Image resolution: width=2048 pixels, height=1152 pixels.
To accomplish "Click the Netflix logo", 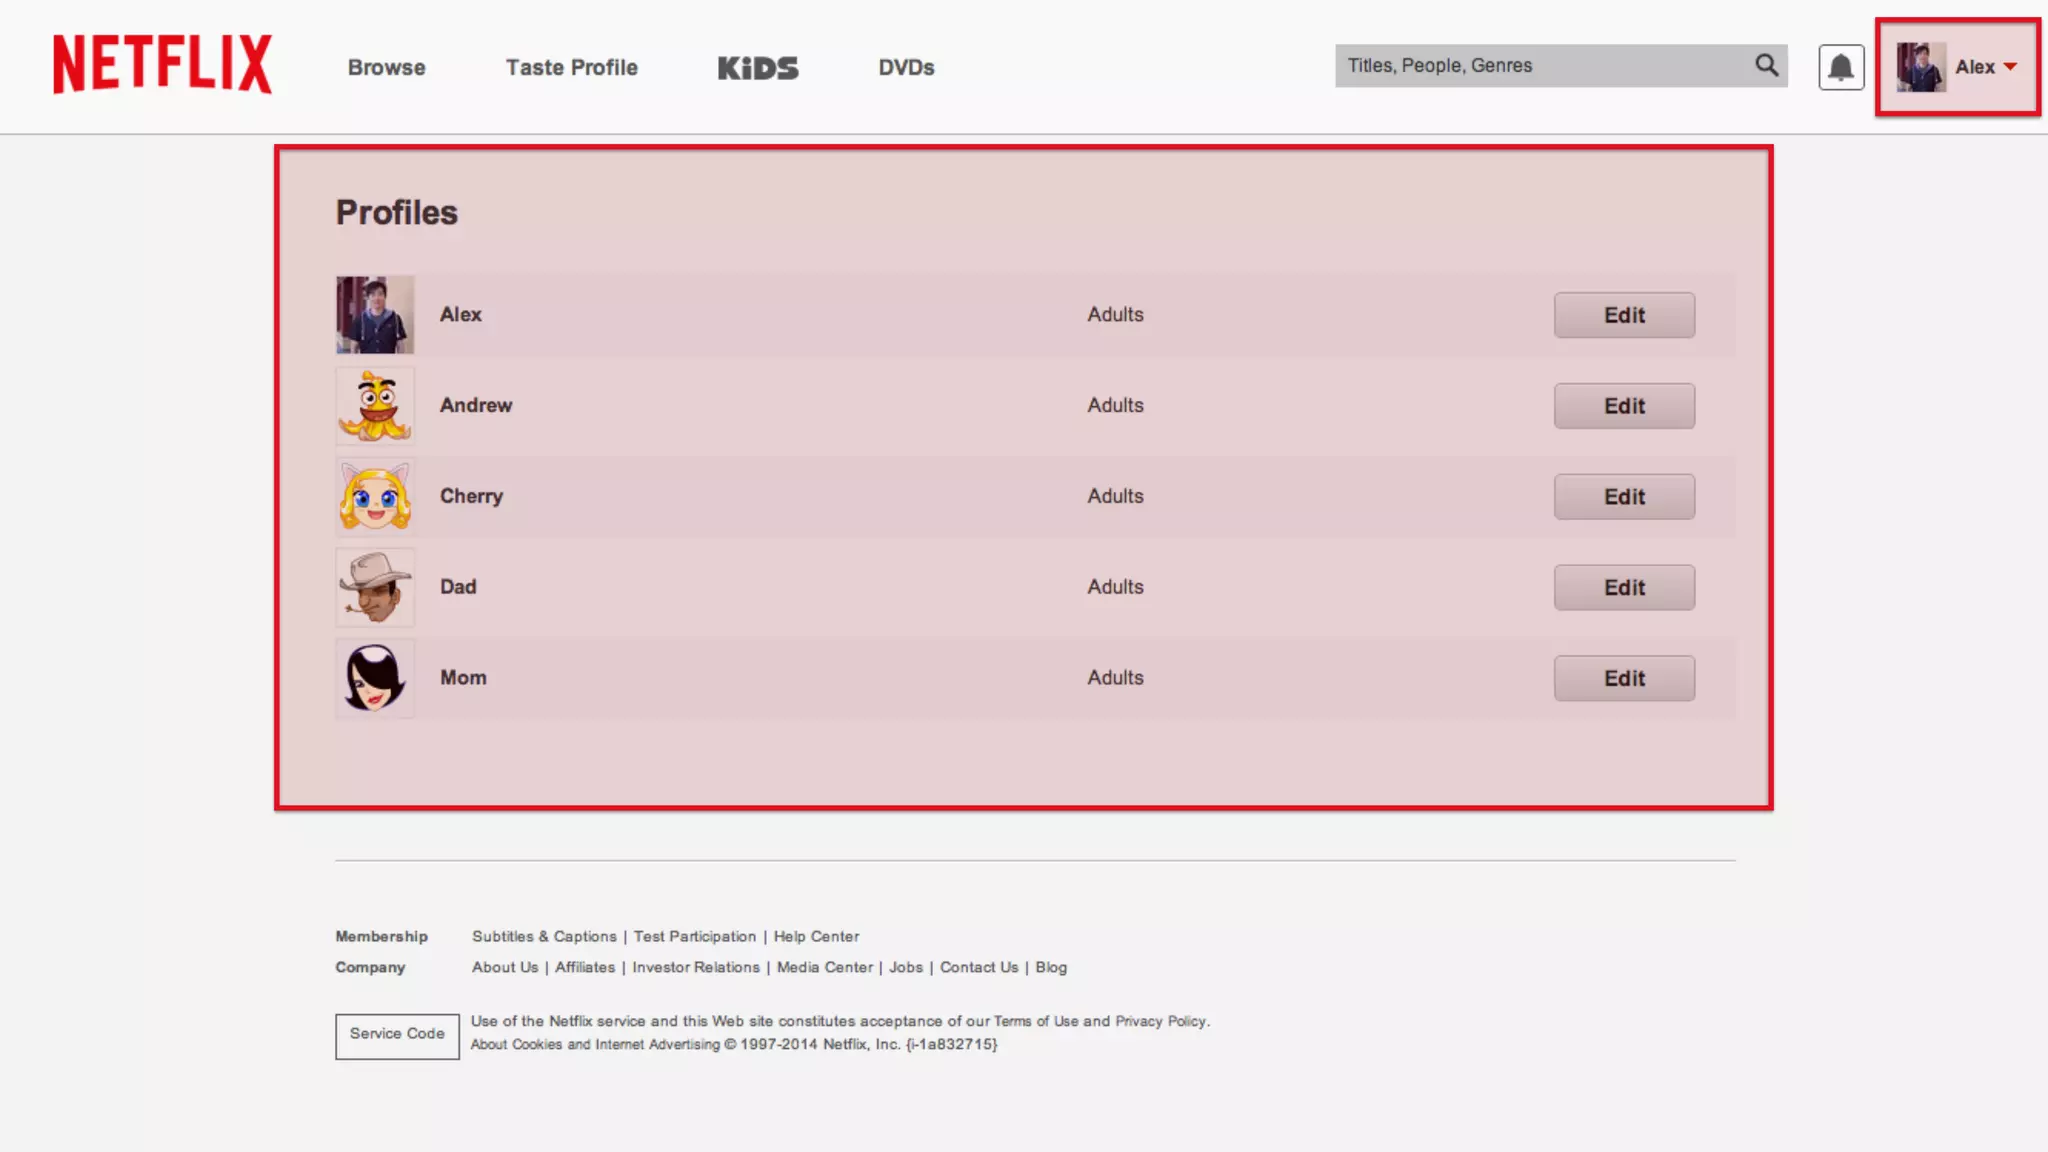I will [162, 64].
